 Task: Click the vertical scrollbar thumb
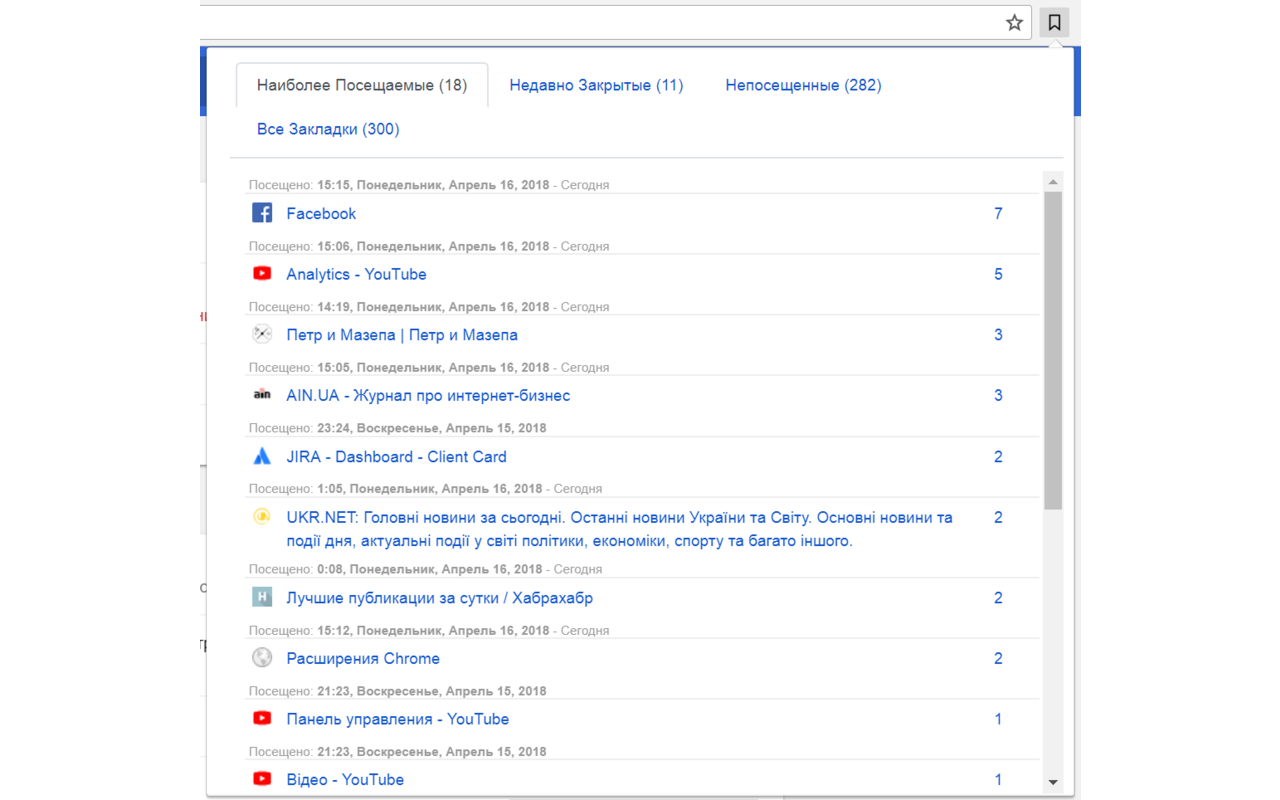pos(1052,351)
